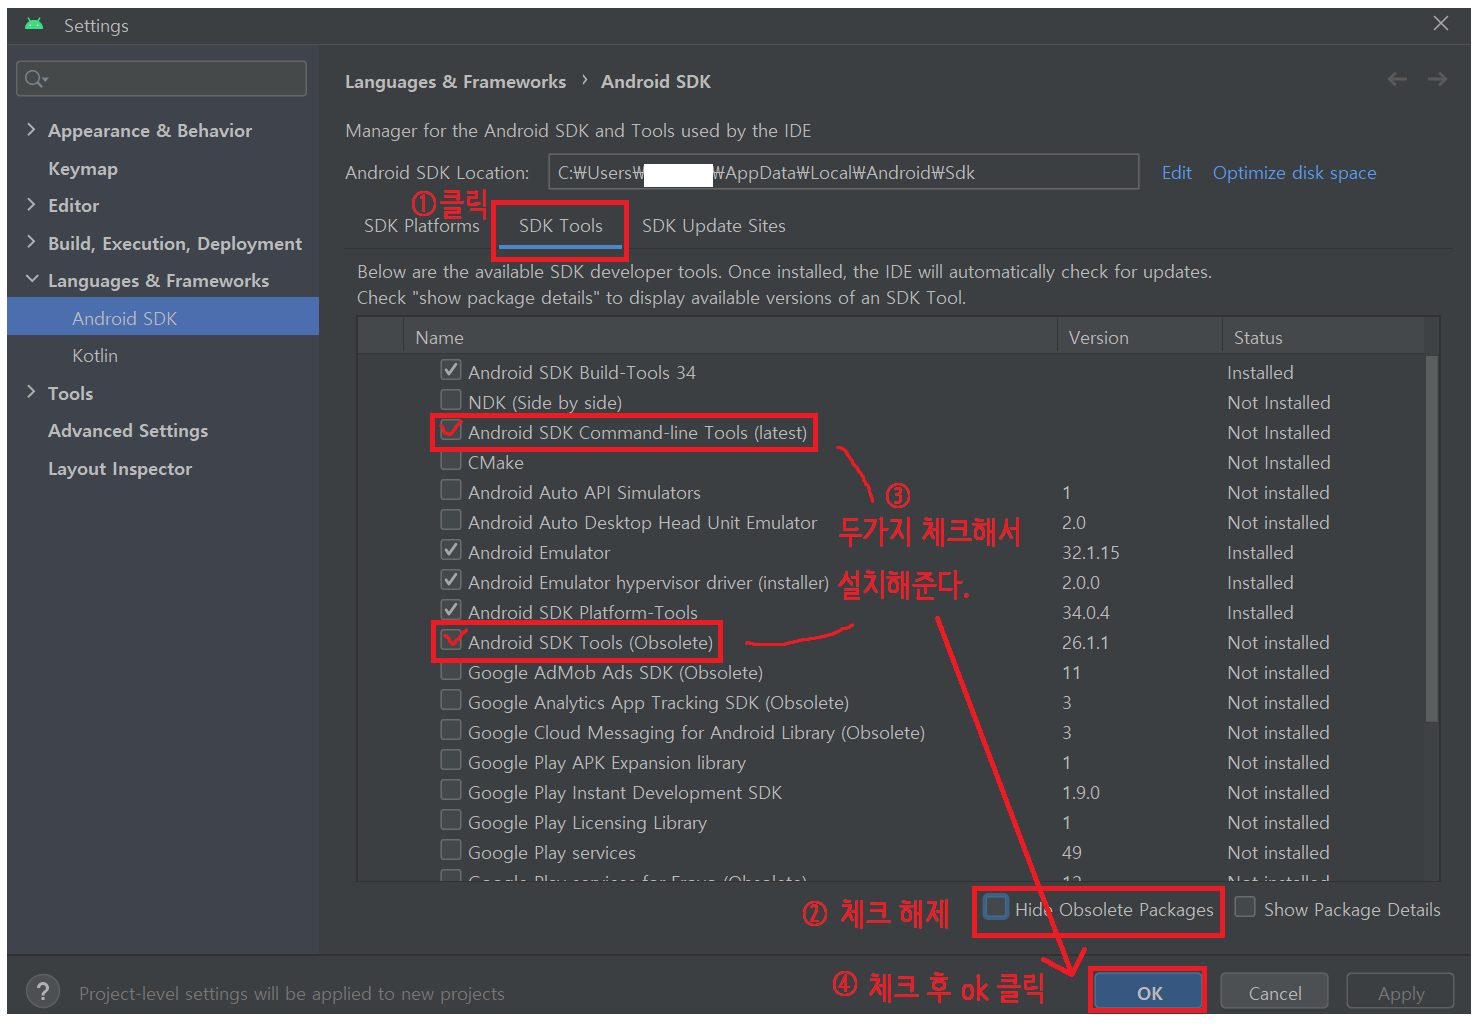
Task: Click the OK button
Action: pos(1148,993)
